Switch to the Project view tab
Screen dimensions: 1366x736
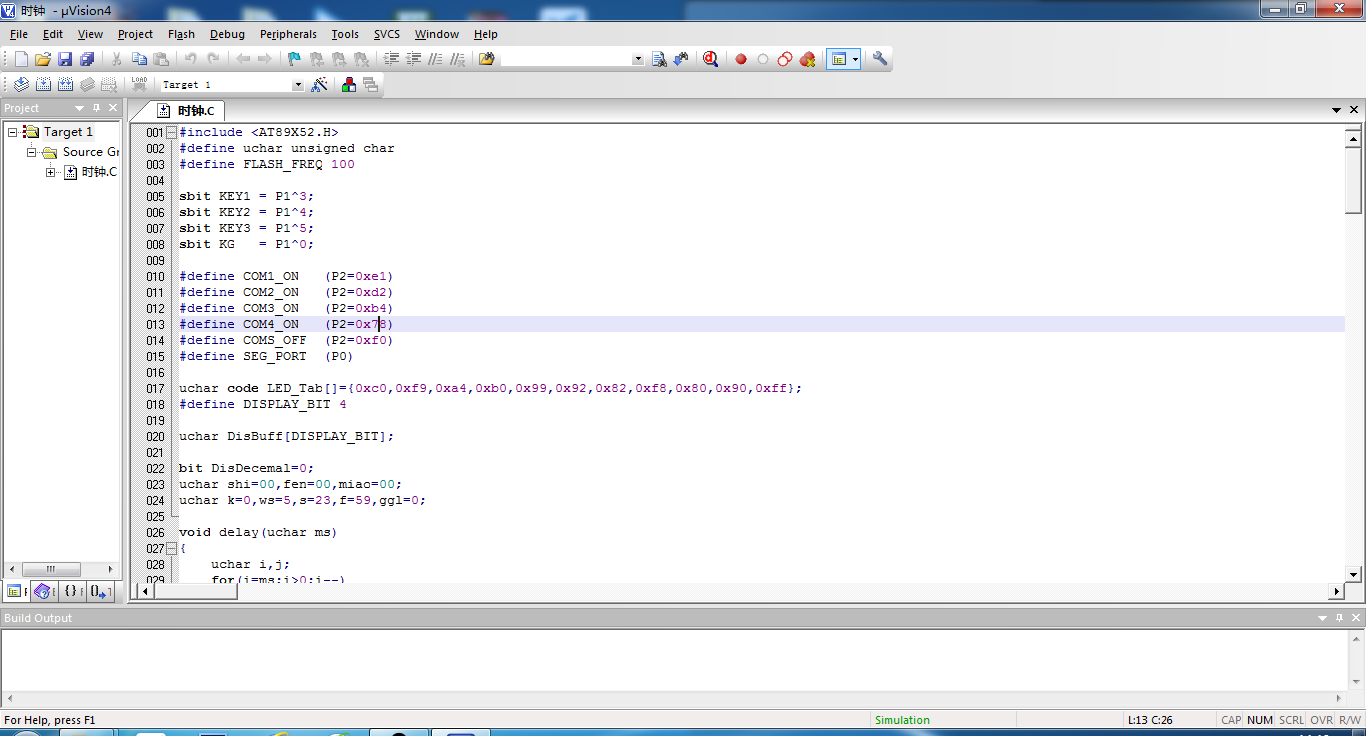16,591
